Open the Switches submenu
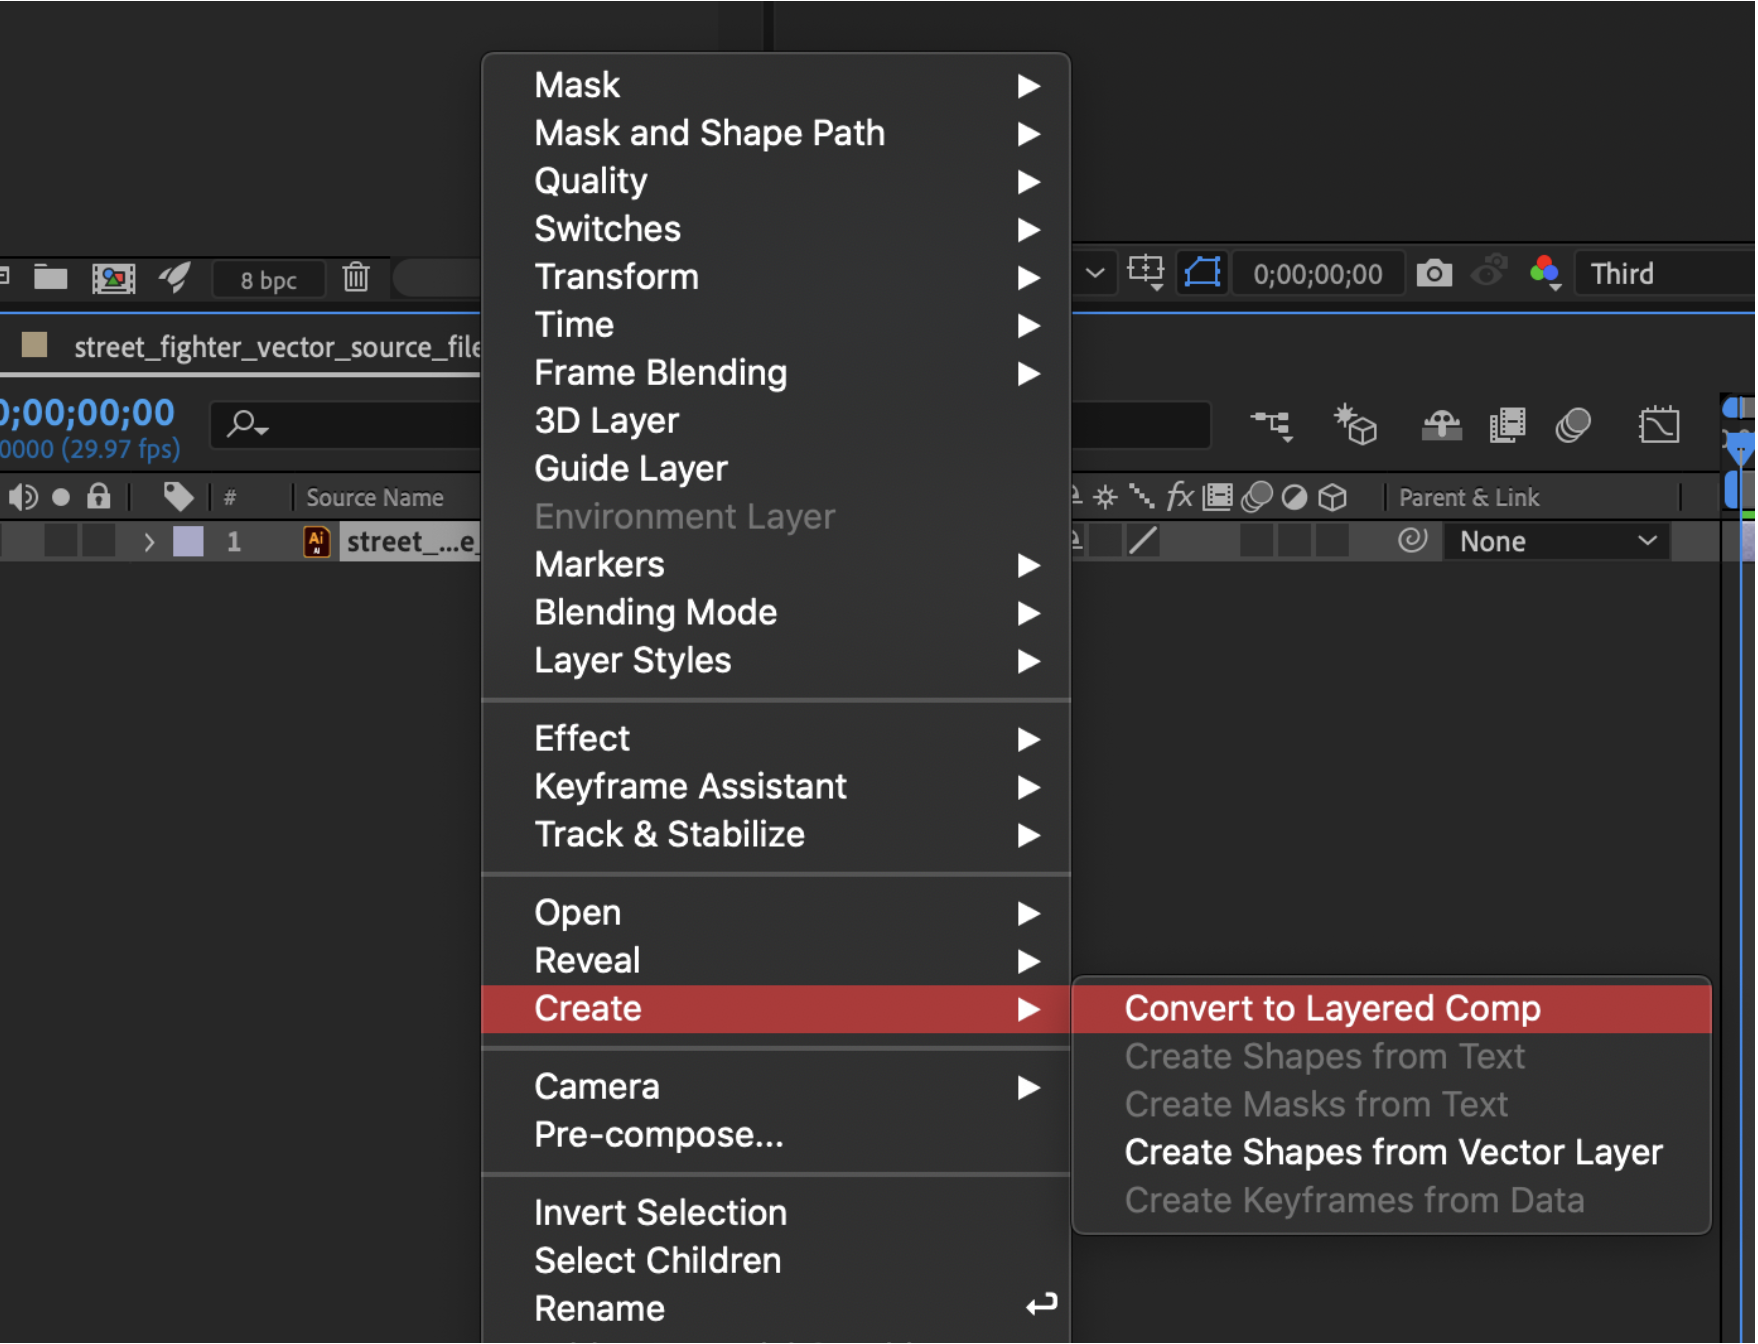 tap(776, 229)
